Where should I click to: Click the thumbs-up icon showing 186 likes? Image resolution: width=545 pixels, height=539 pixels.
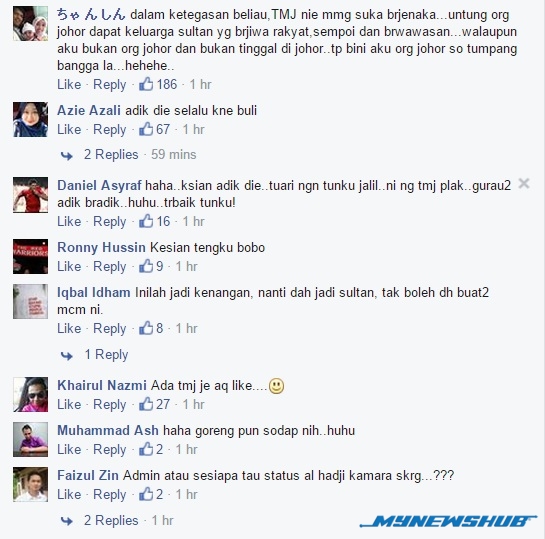tap(146, 84)
